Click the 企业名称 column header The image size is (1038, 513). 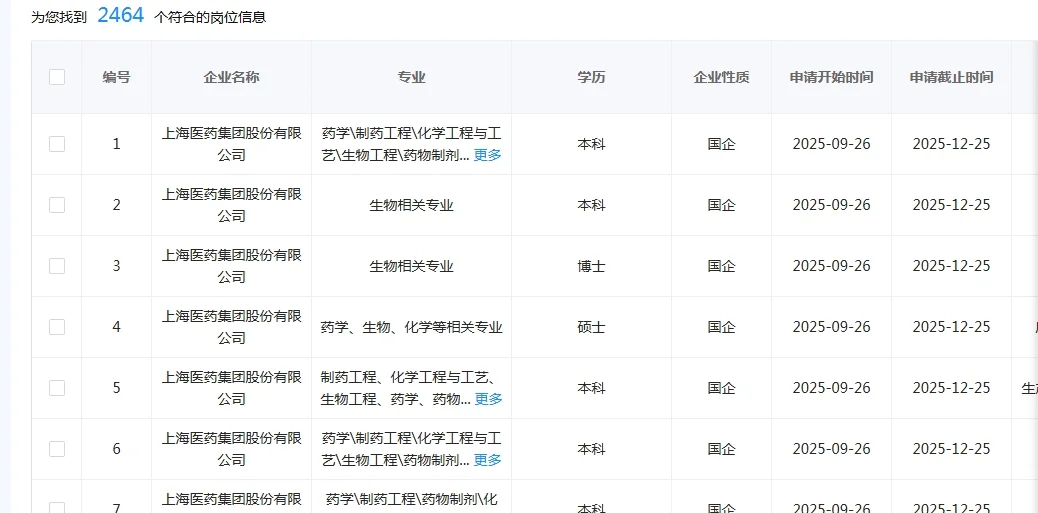[232, 77]
